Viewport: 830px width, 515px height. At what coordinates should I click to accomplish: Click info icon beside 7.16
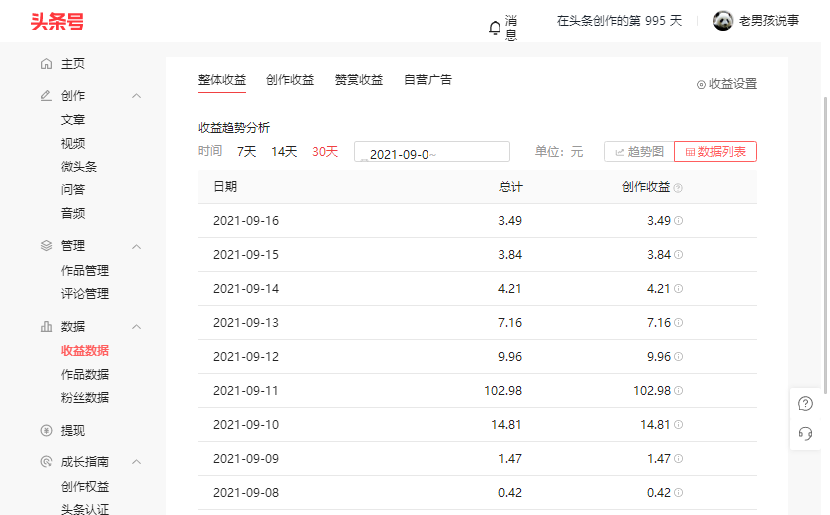679,322
